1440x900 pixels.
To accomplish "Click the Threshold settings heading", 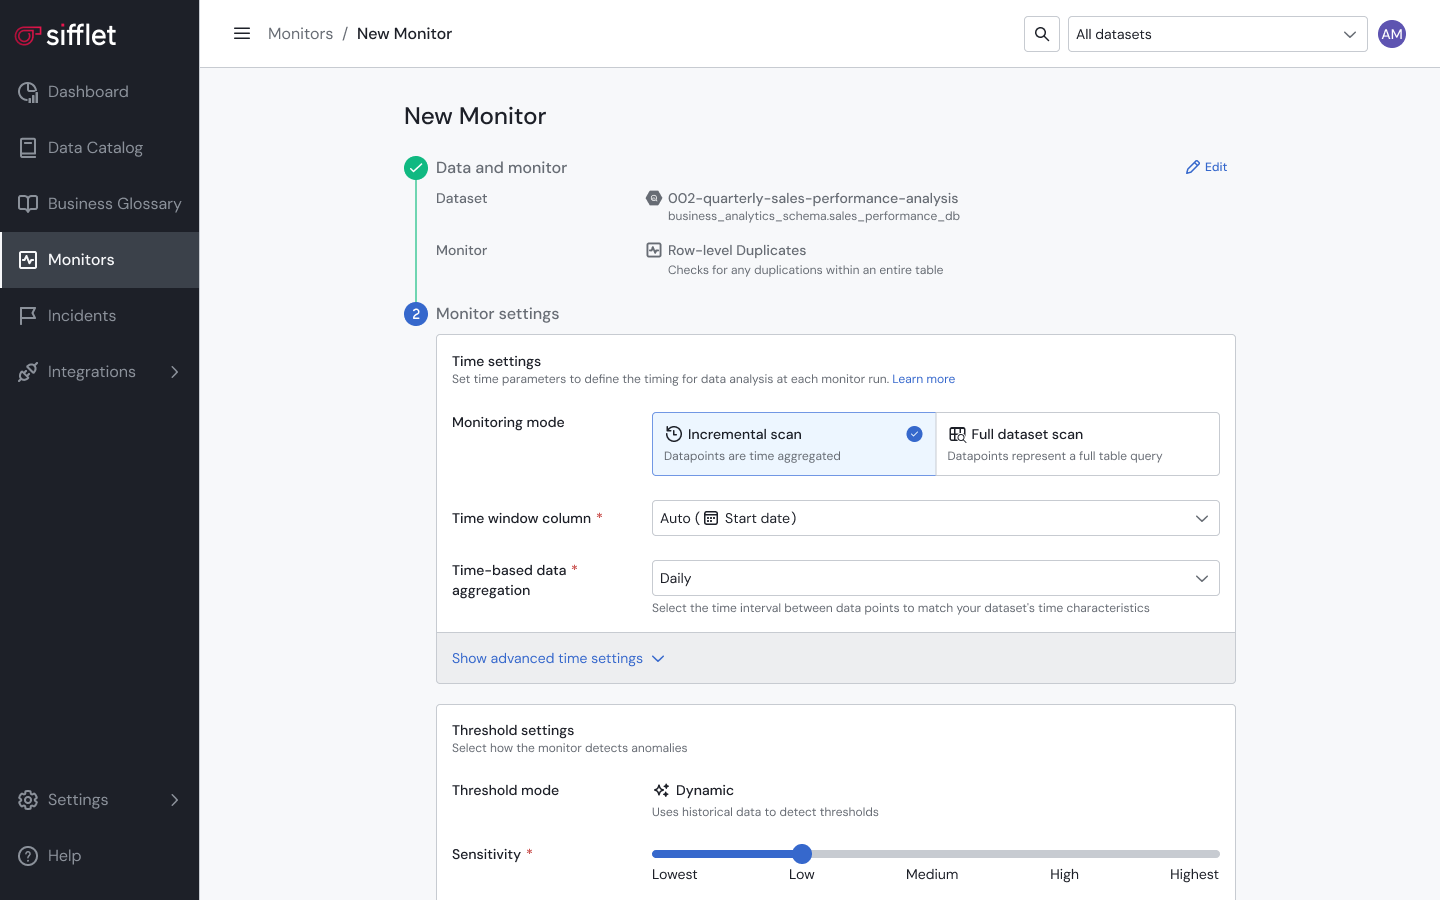I will tap(513, 730).
